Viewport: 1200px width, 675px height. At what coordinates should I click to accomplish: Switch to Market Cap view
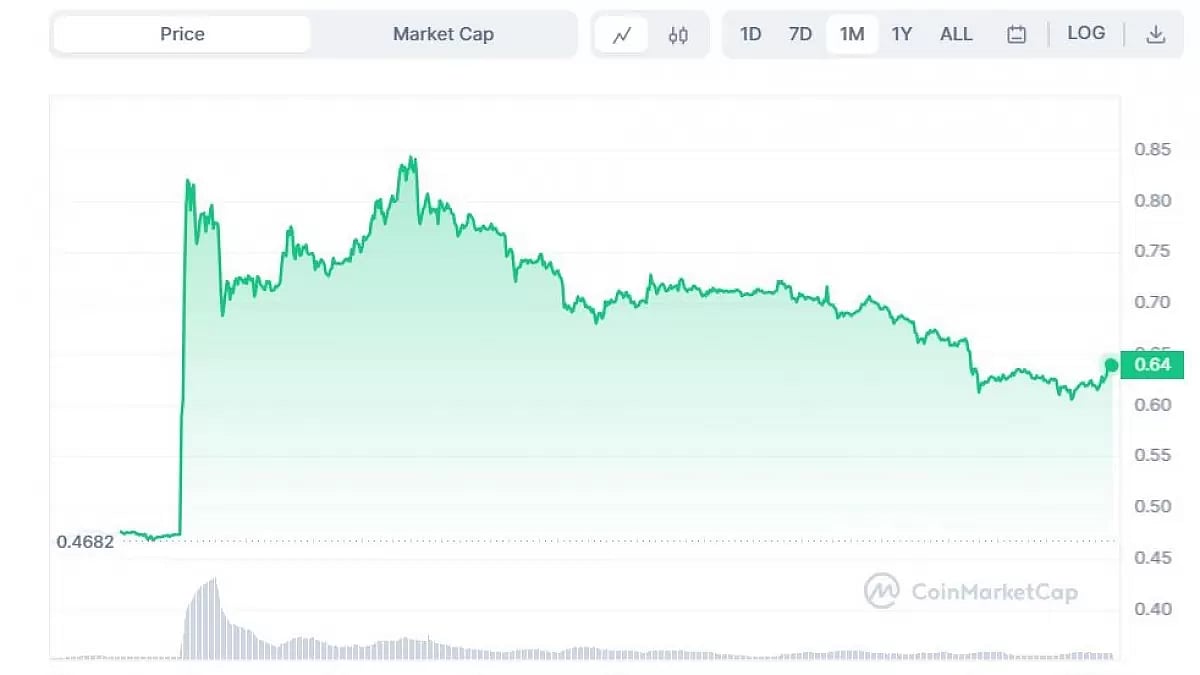tap(443, 33)
